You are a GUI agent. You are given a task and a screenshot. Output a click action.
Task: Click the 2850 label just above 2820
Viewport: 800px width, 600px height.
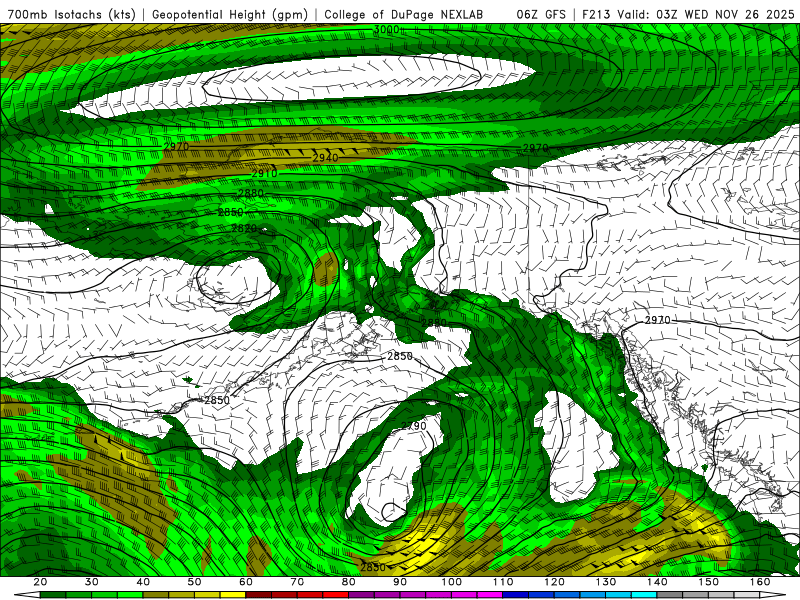[231, 212]
